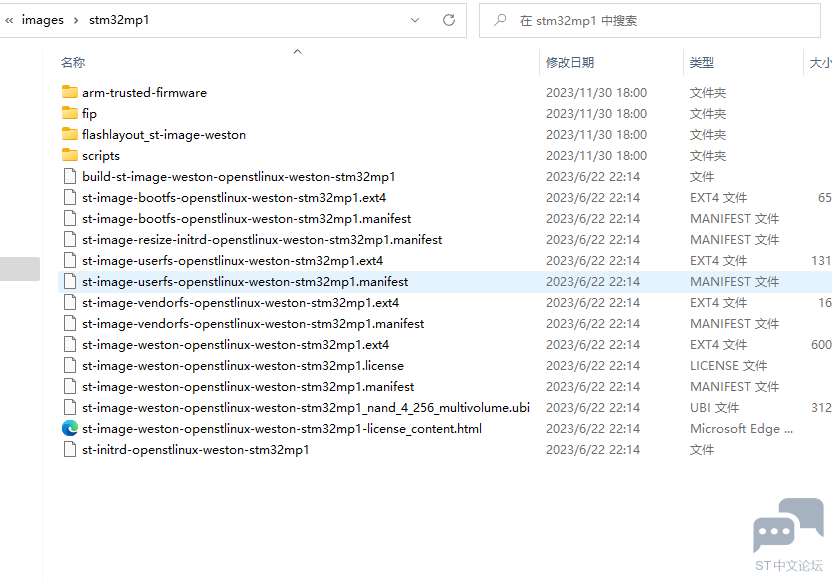Image resolution: width=832 pixels, height=581 pixels.
Task: Click the arm-trusted-firmware folder icon
Action: click(70, 92)
